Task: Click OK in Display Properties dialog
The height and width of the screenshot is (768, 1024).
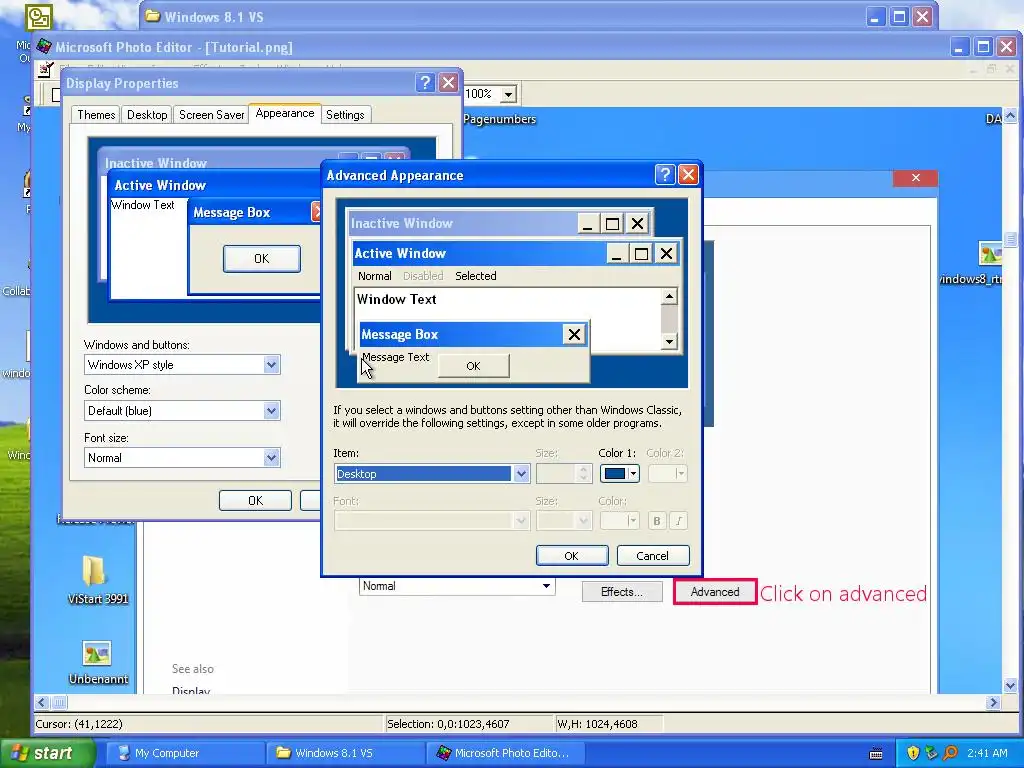Action: pos(255,500)
